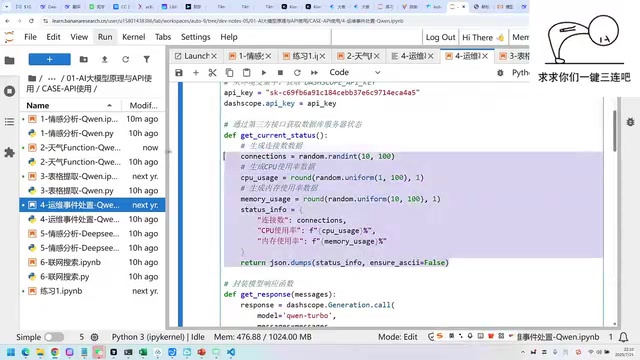This screenshot has width=640, height=360.
Task: Open the notebook debugger bug icon
Action: coord(500,73)
